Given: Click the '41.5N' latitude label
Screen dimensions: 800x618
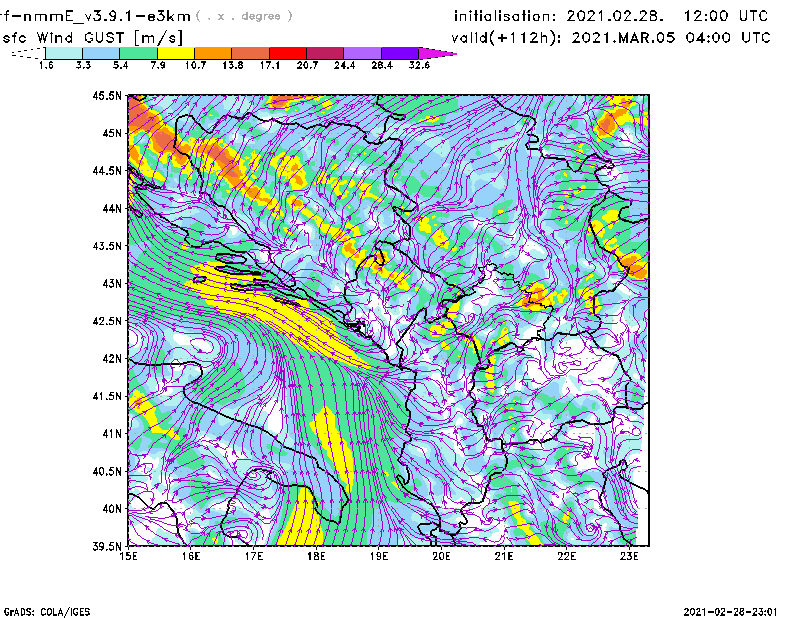Looking at the screenshot, I should (x=107, y=396).
